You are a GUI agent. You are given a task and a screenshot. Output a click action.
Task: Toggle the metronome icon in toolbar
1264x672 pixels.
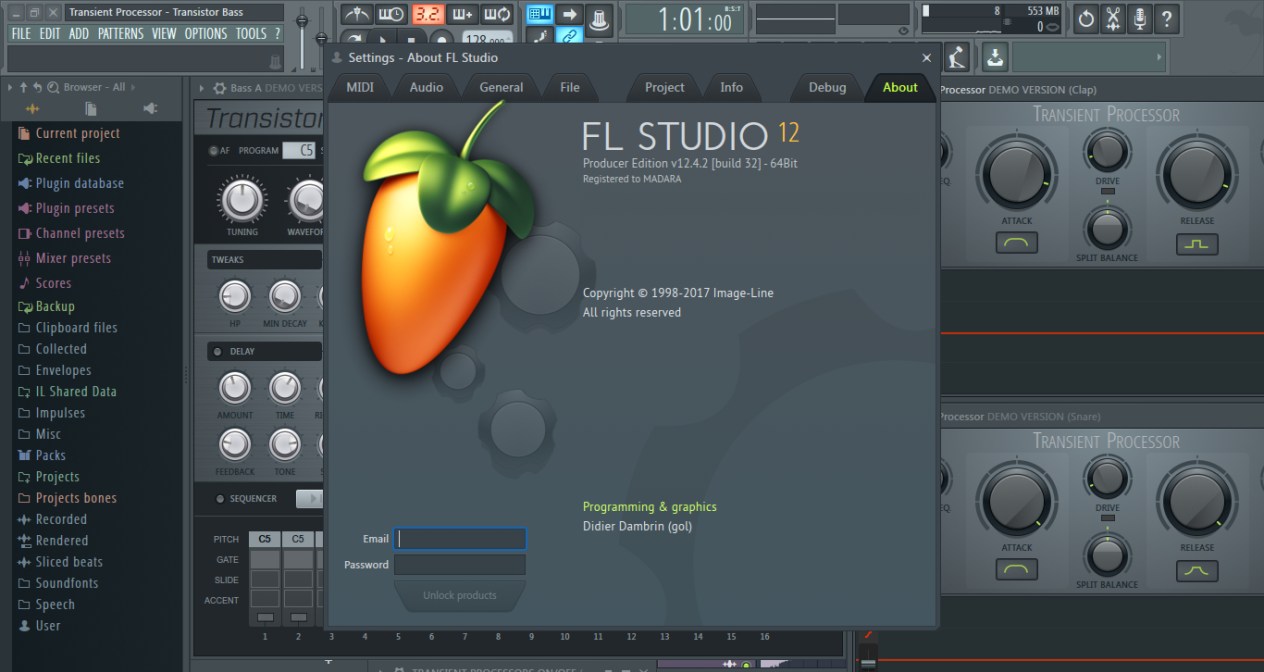click(x=357, y=14)
